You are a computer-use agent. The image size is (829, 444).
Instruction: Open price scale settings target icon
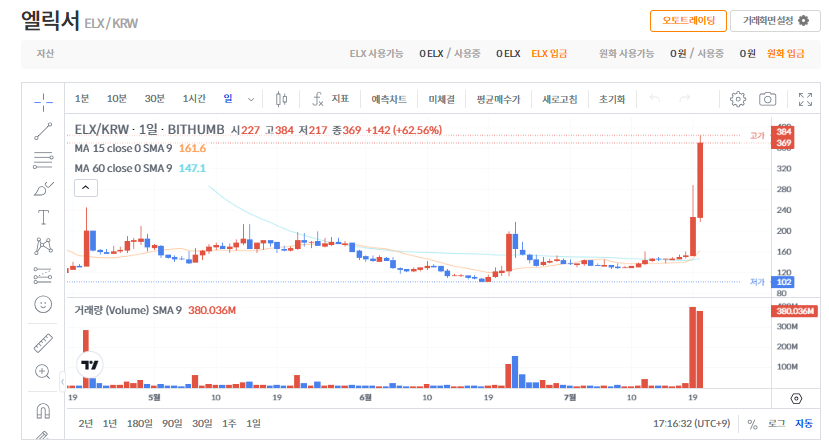point(796,399)
